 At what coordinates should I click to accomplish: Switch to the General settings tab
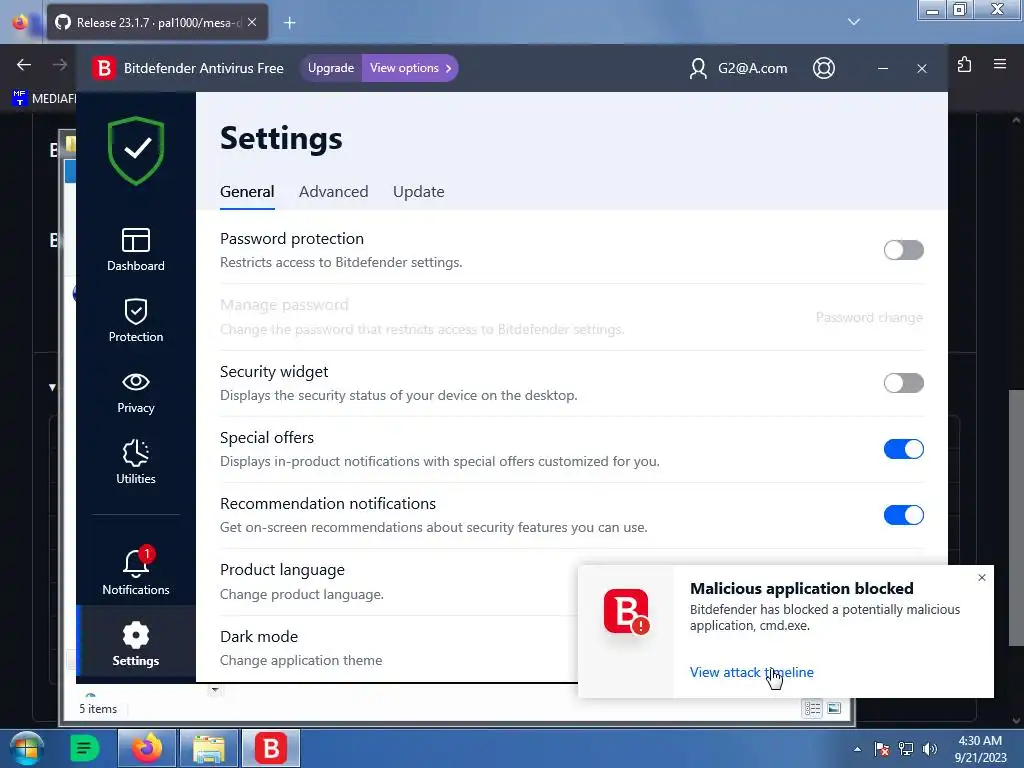point(247,192)
